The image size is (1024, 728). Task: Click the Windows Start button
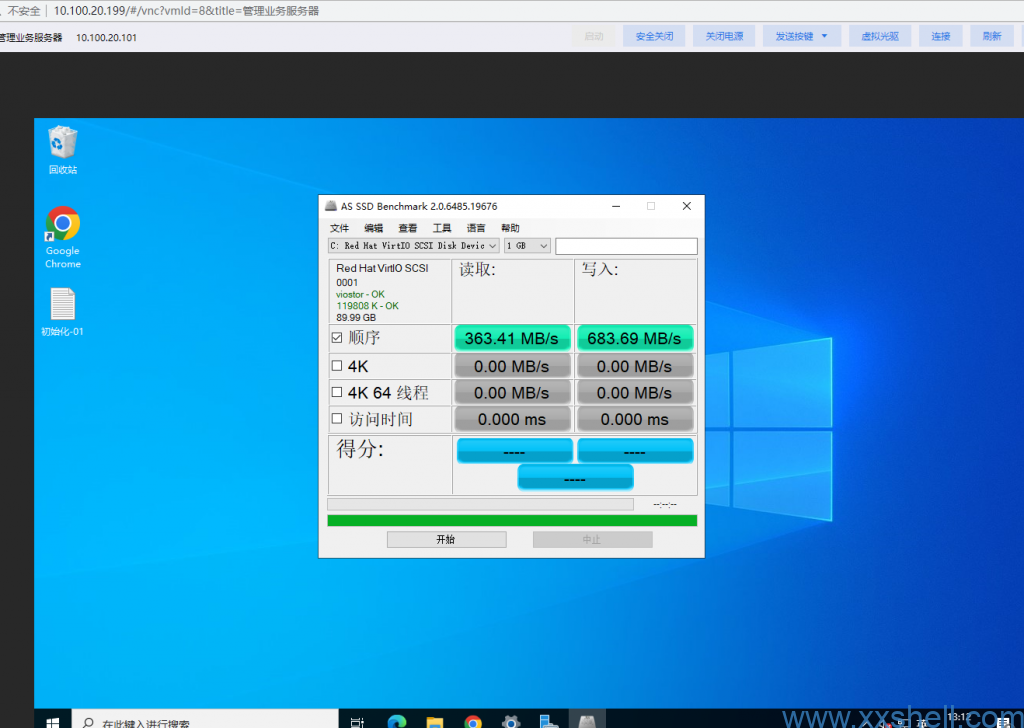click(52, 720)
